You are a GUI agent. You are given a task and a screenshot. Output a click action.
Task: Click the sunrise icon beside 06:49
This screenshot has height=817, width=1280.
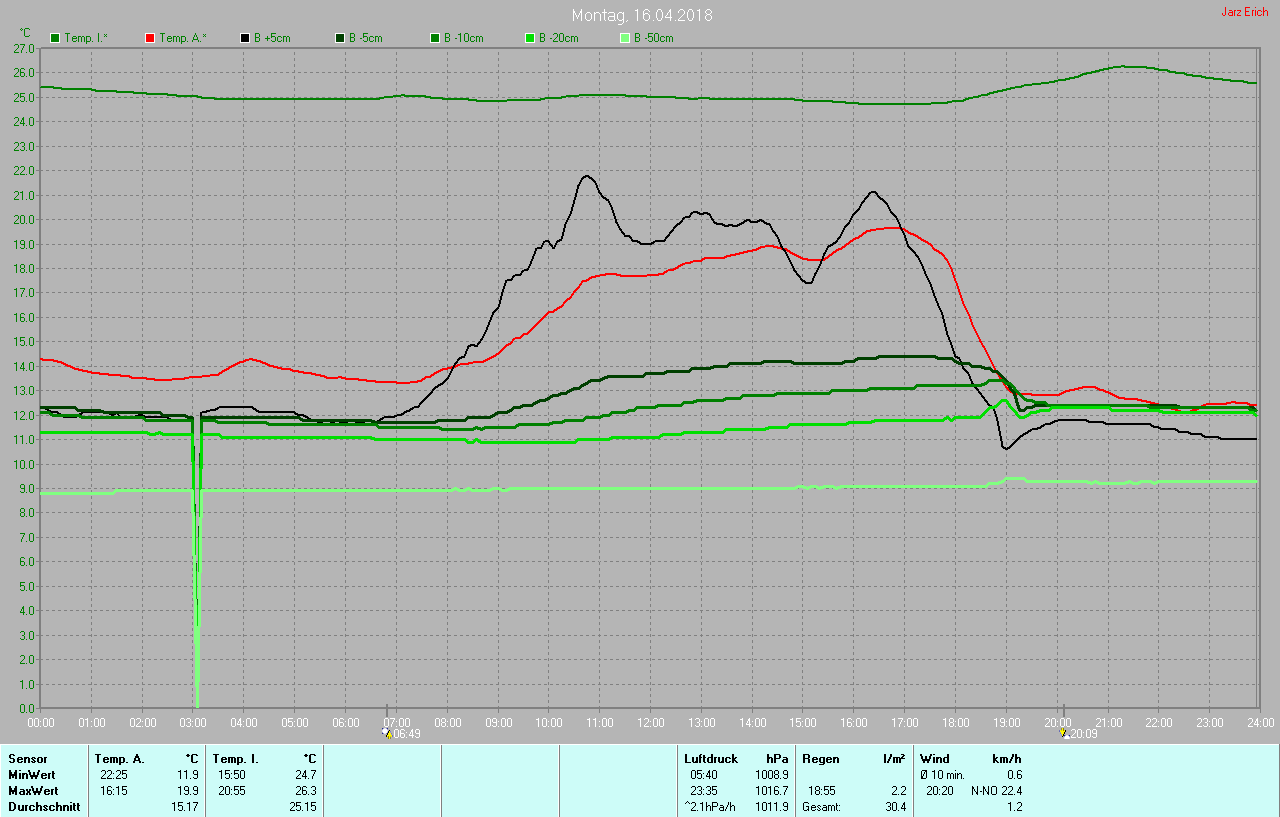tap(386, 734)
